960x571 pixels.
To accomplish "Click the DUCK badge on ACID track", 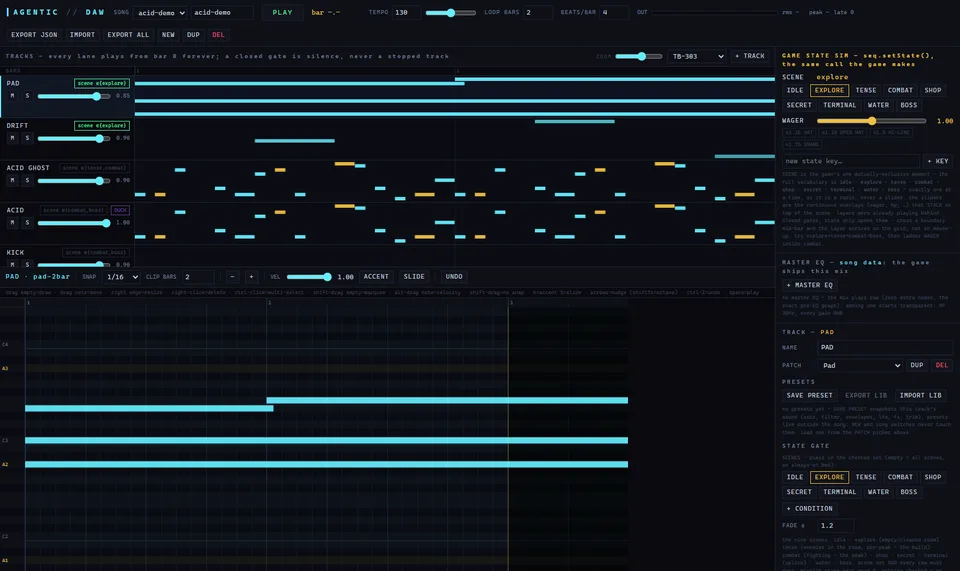I will click(x=120, y=210).
